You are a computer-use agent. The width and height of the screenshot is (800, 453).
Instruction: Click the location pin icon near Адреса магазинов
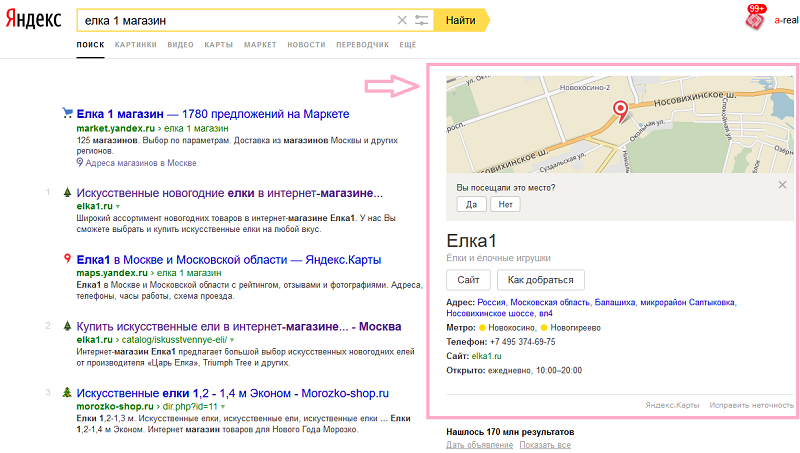(80, 163)
